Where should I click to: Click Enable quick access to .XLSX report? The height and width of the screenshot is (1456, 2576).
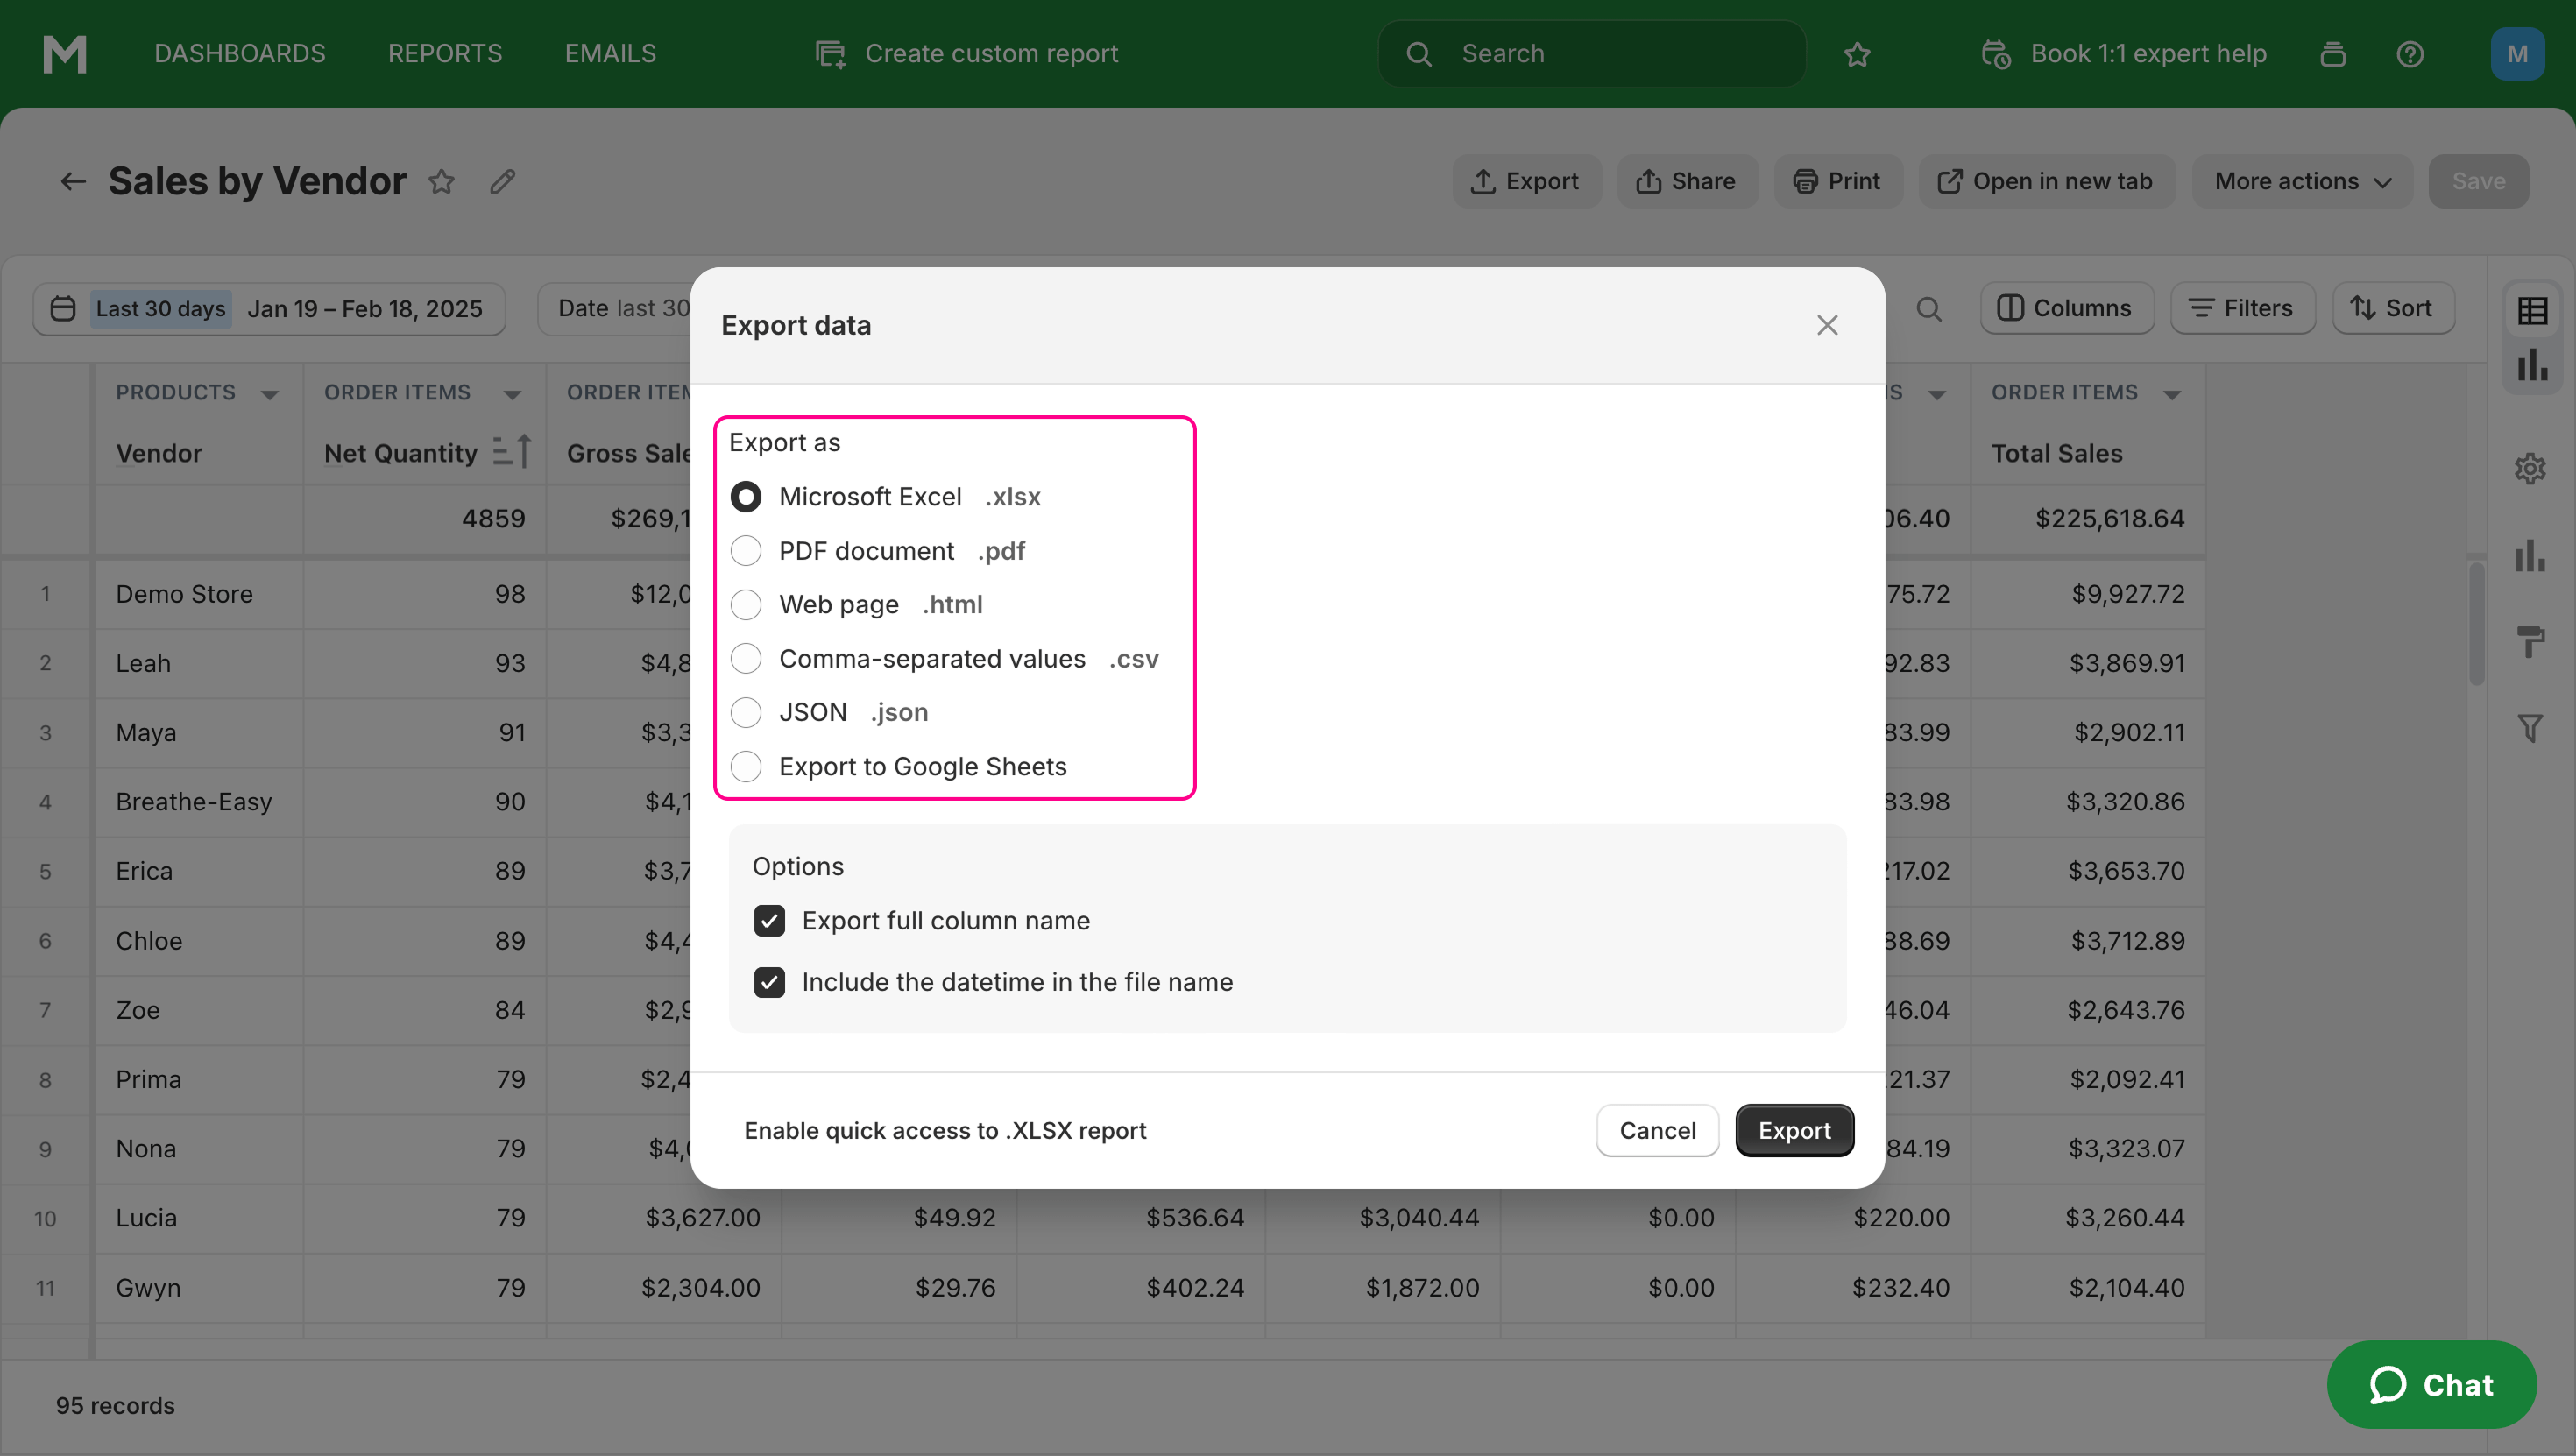945,1130
